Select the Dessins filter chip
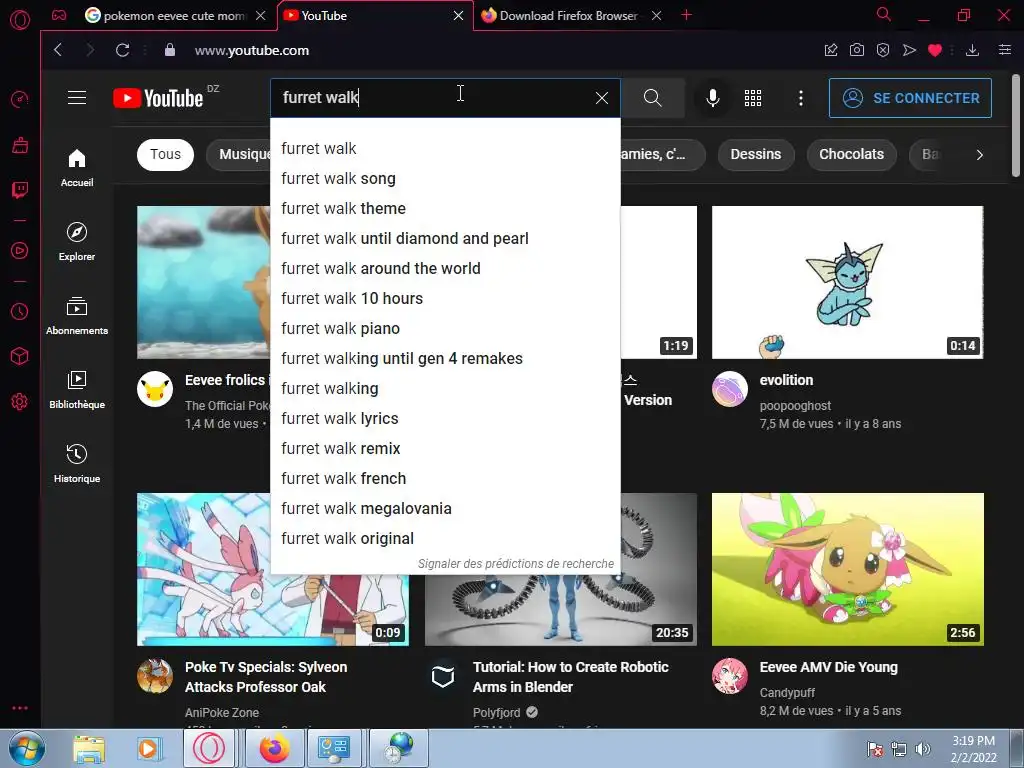Viewport: 1024px width, 768px height. [x=756, y=155]
